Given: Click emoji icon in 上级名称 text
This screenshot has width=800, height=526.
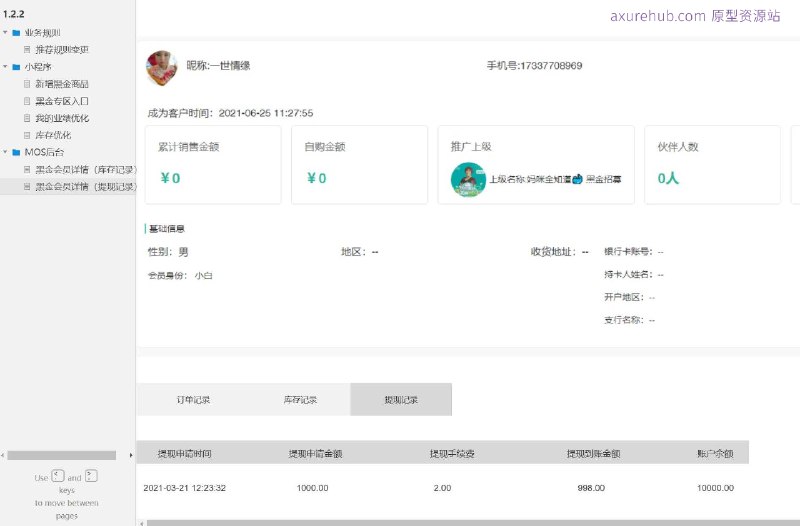Looking at the screenshot, I should 577,179.
